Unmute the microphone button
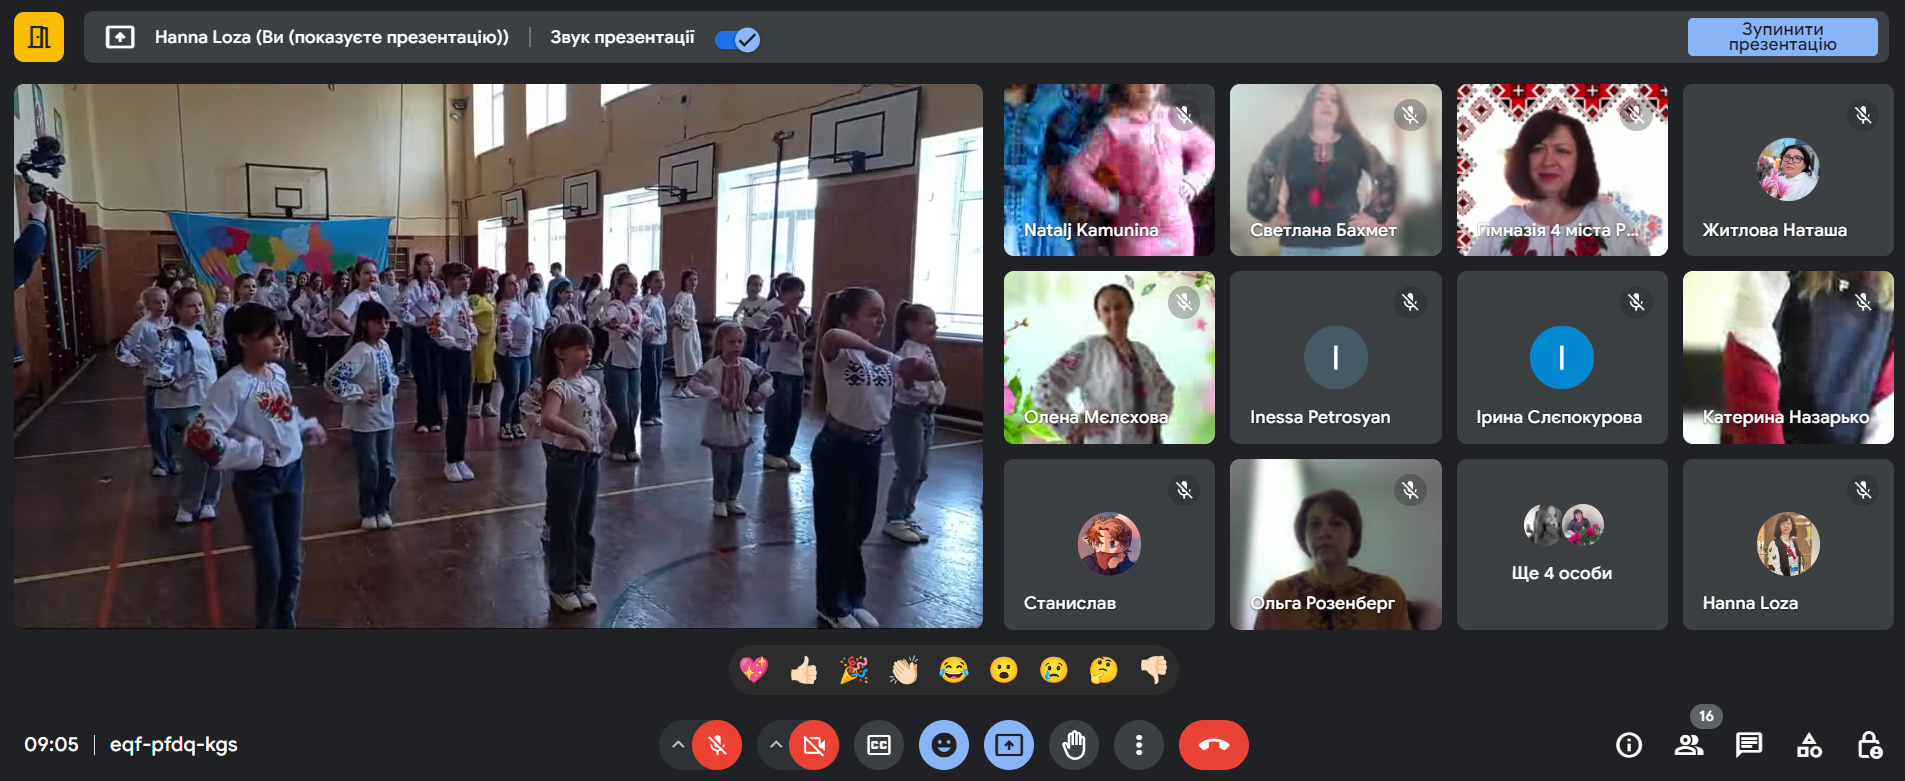 tap(717, 745)
